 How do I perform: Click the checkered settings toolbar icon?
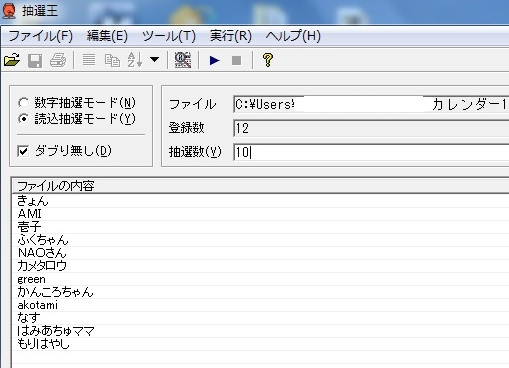pos(183,60)
